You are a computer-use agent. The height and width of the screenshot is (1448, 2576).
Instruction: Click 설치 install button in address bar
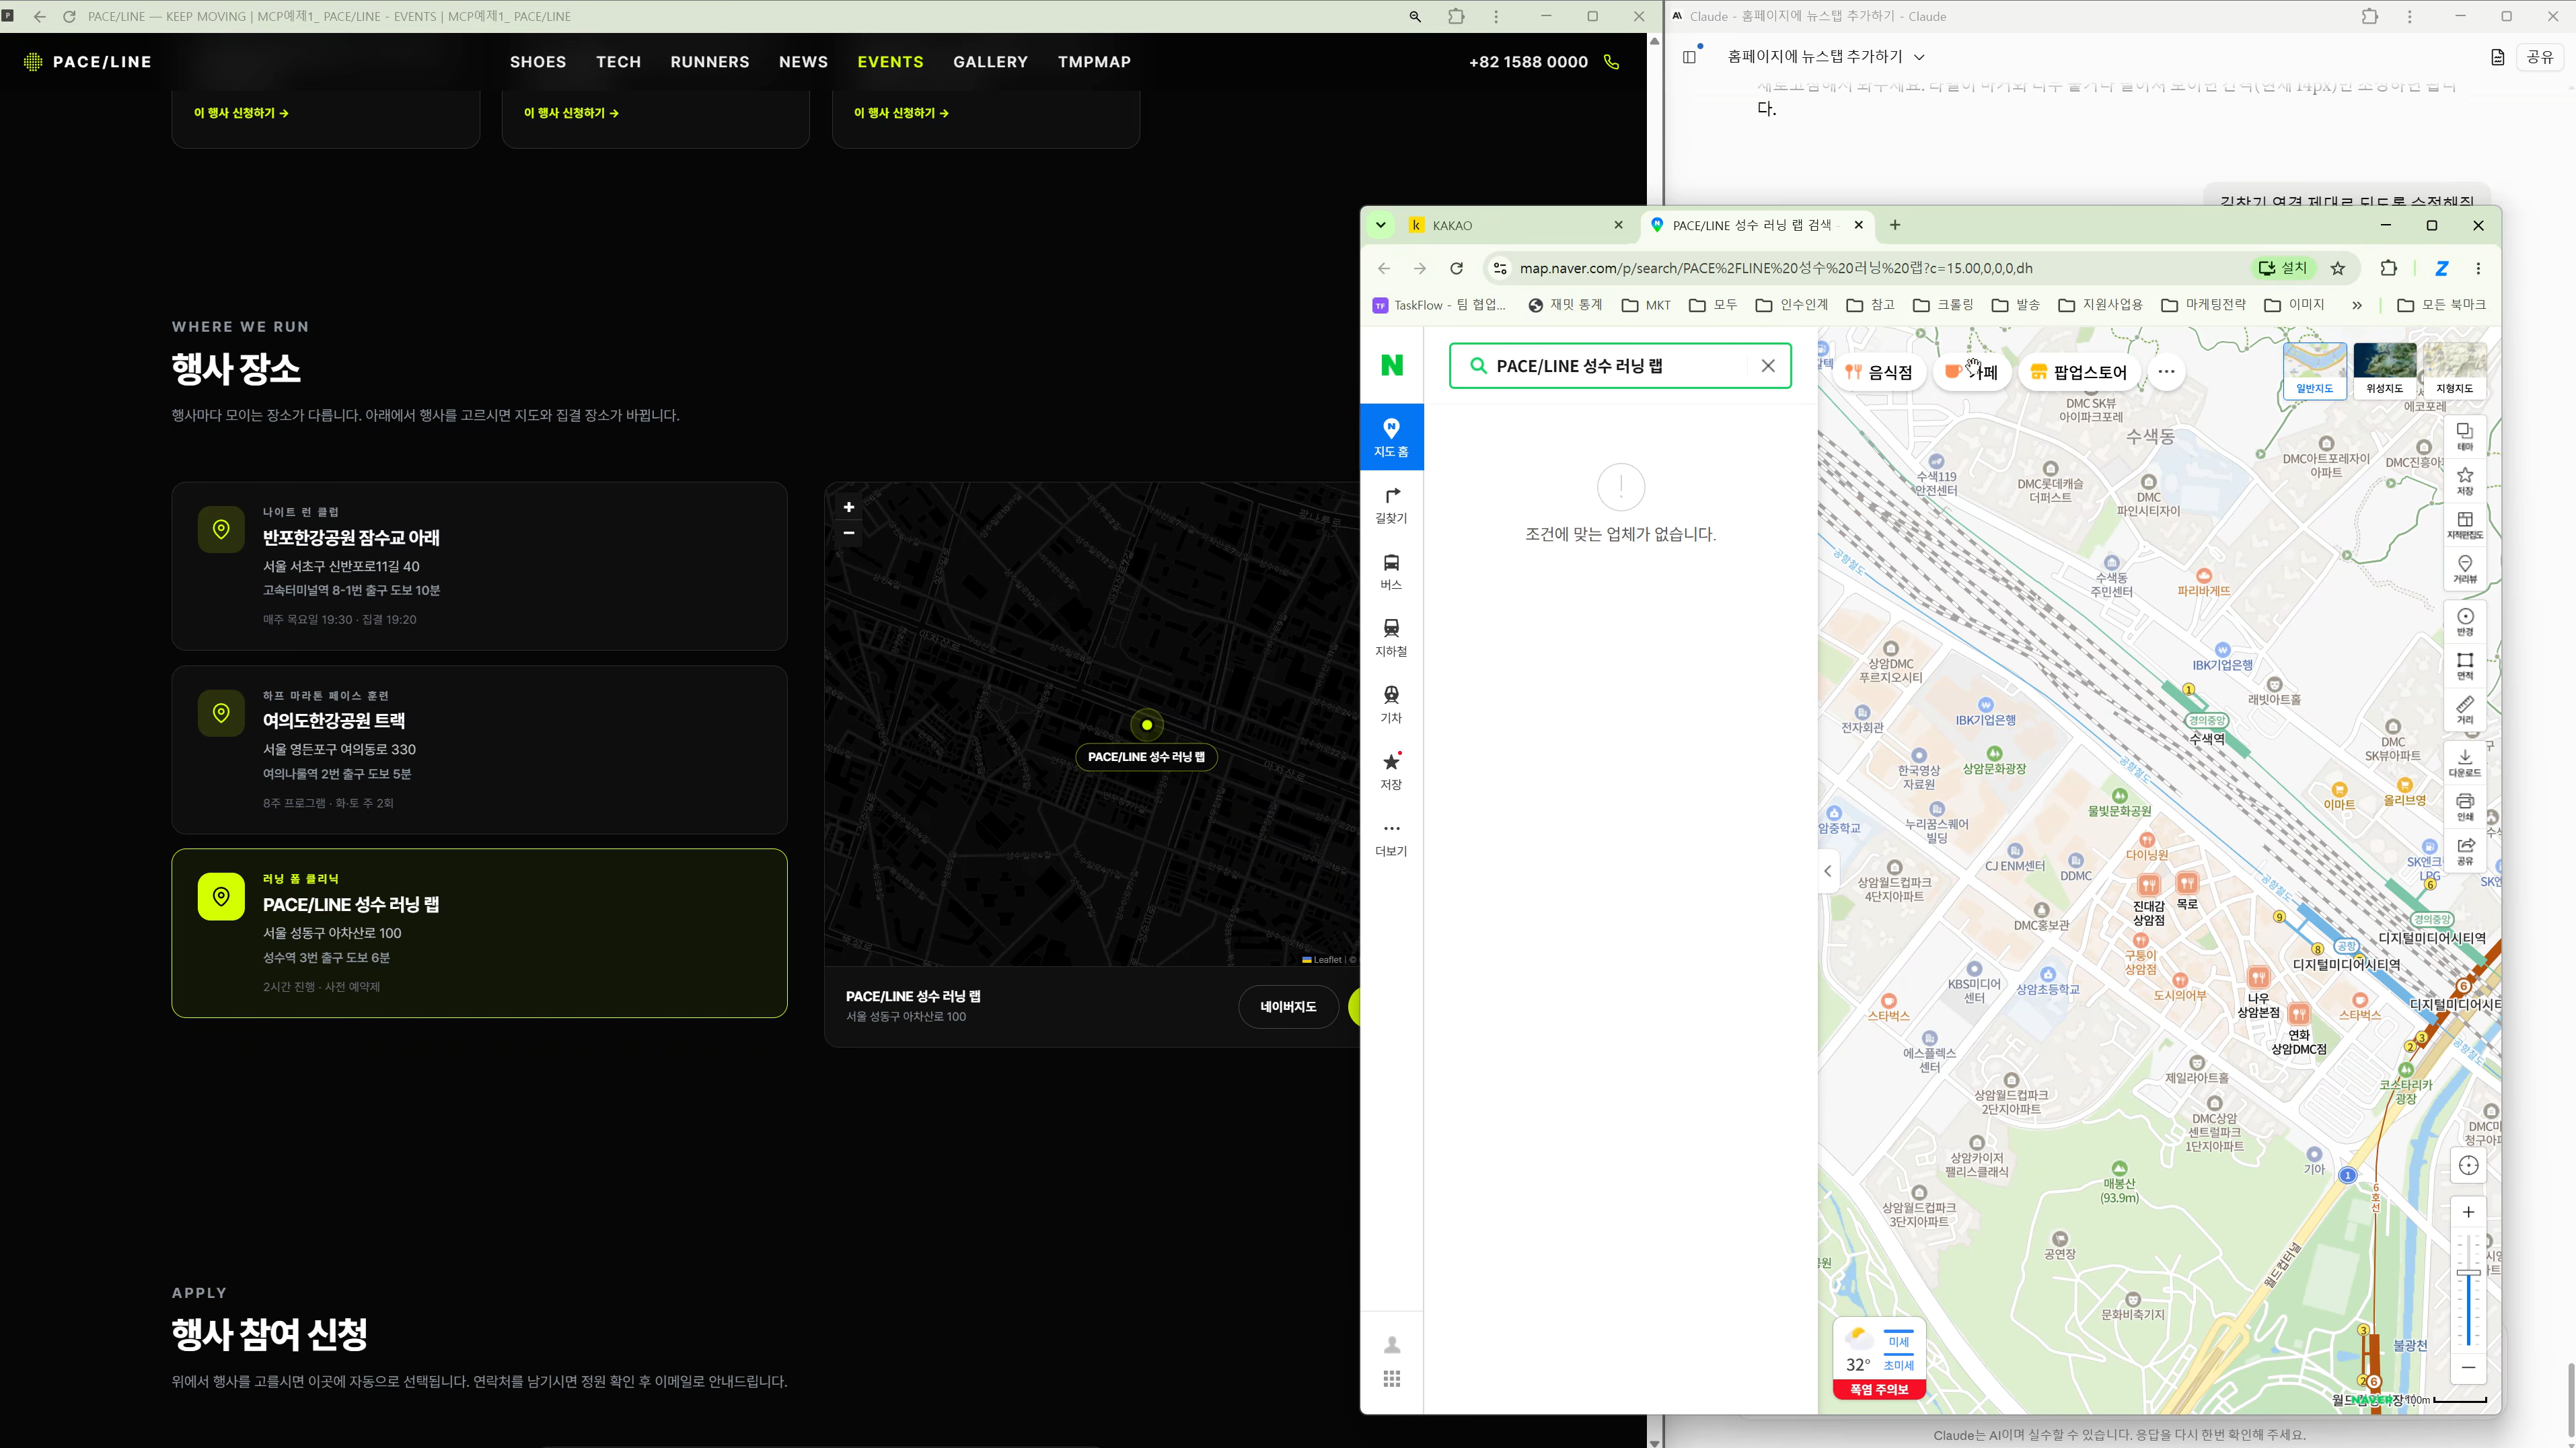point(2282,268)
